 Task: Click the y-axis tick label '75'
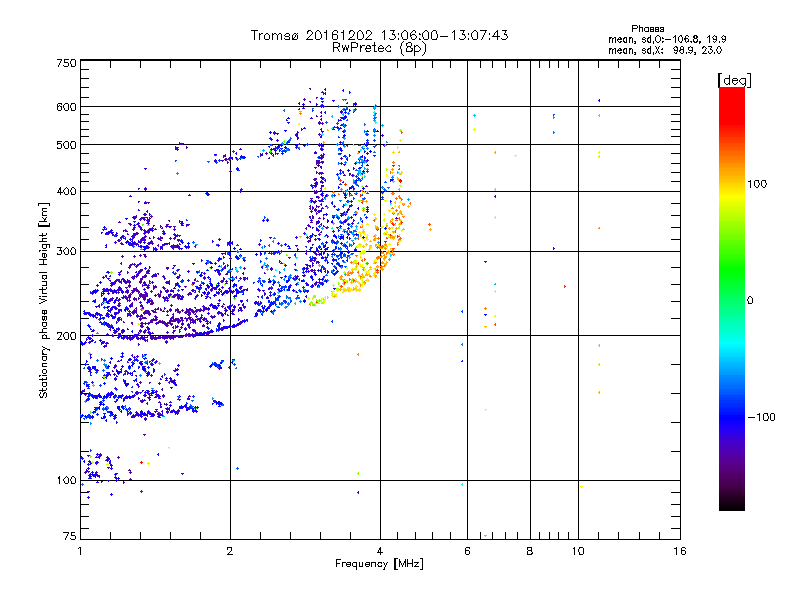(70, 536)
